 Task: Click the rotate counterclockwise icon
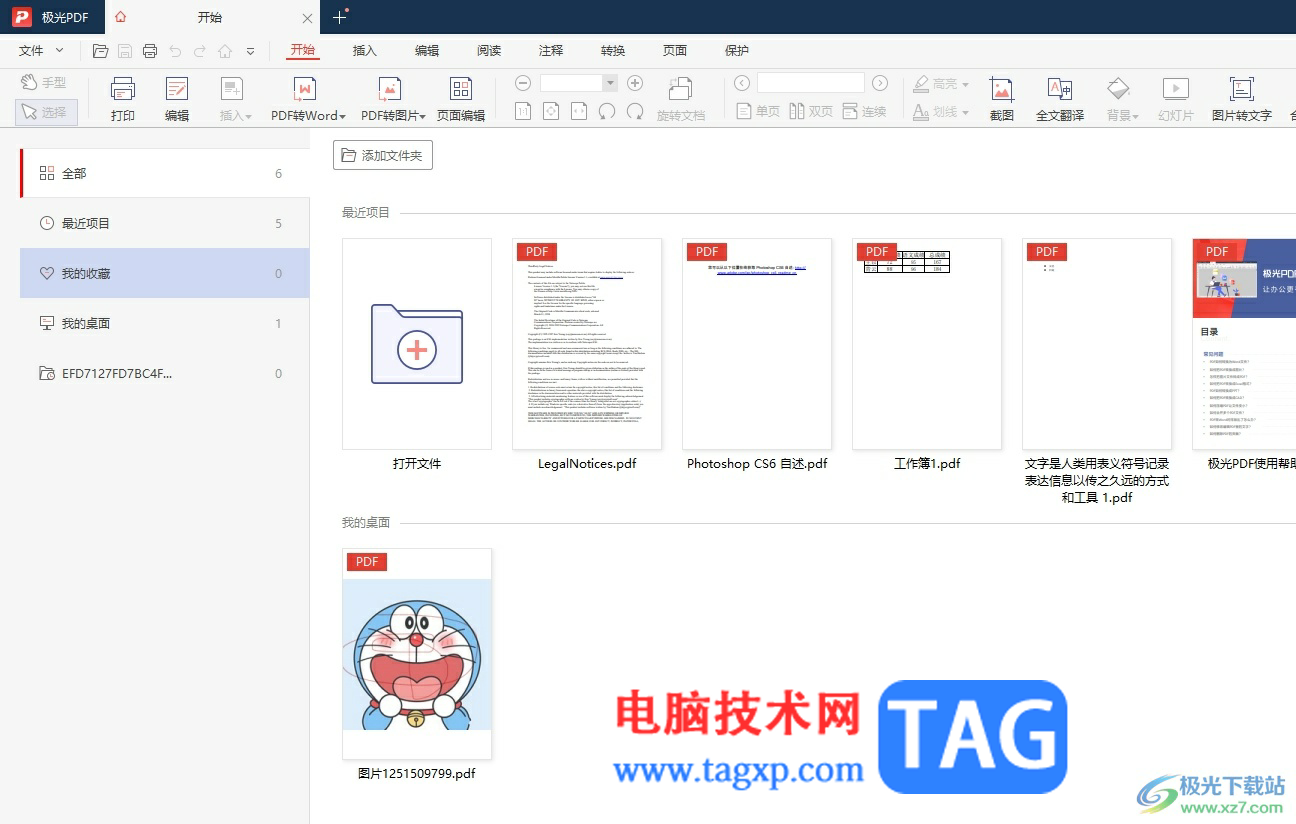tap(607, 111)
